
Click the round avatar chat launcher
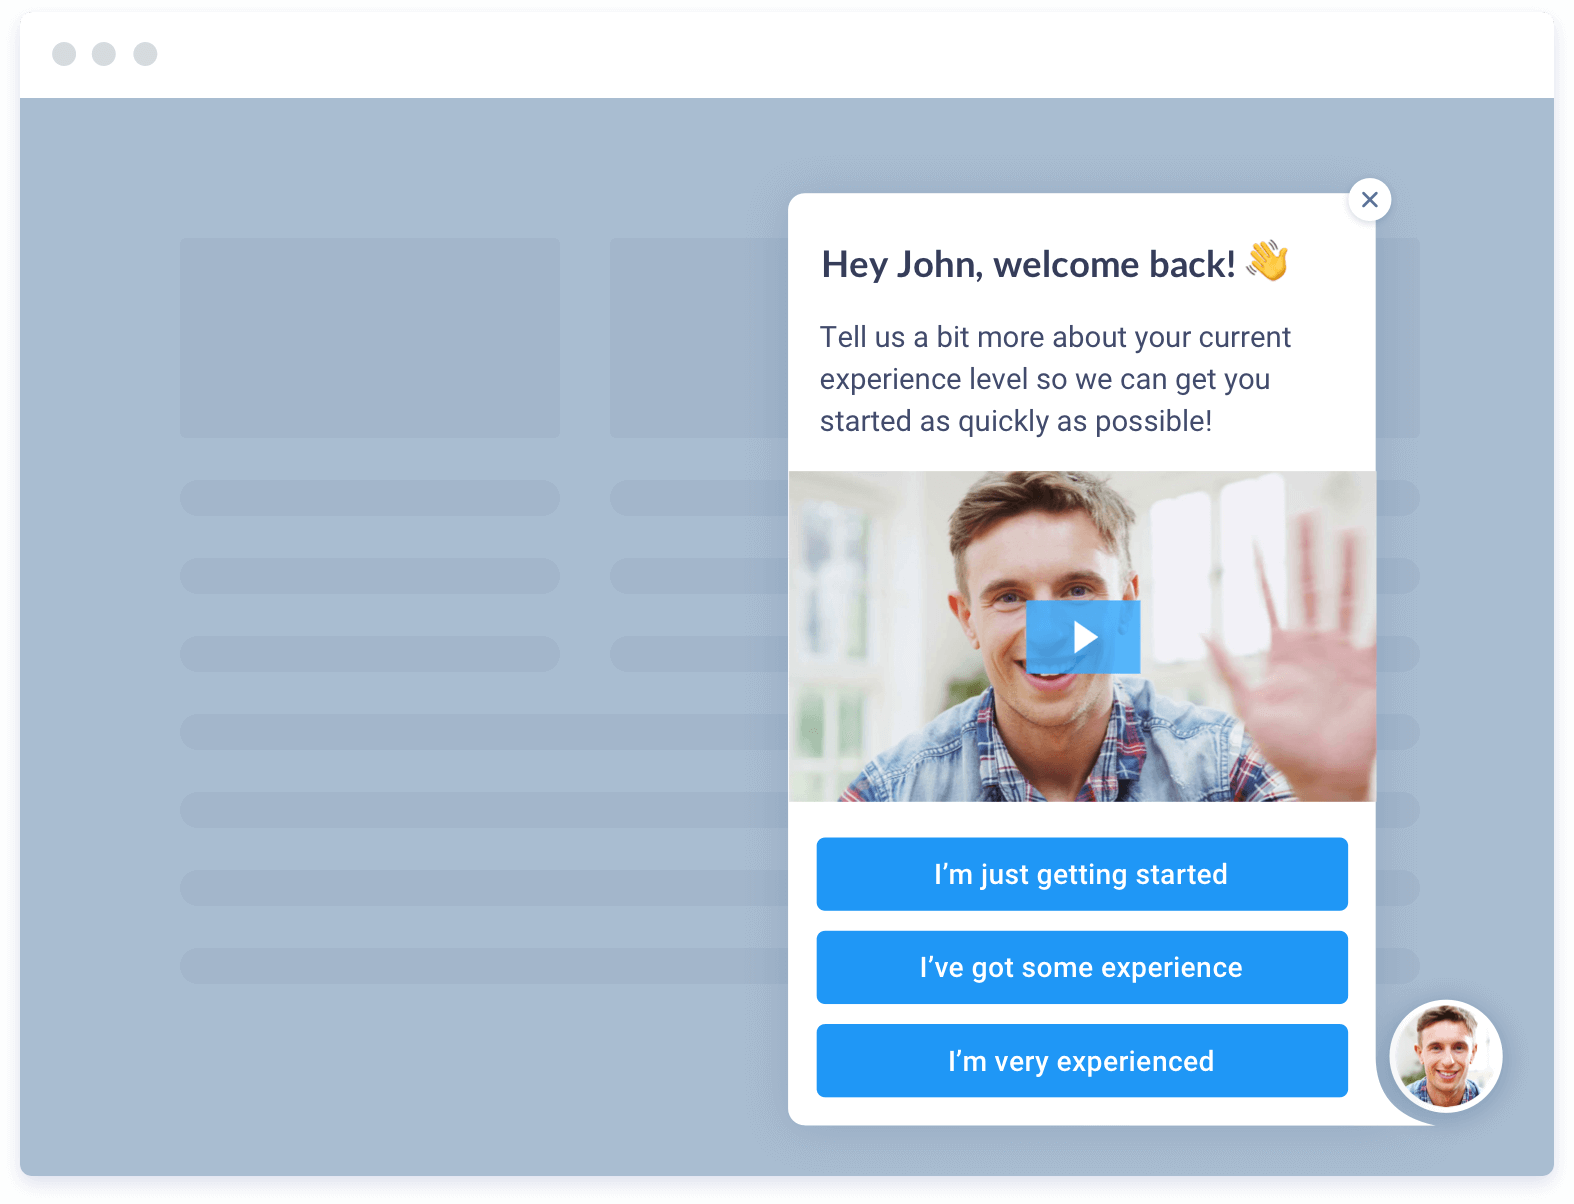1445,1056
